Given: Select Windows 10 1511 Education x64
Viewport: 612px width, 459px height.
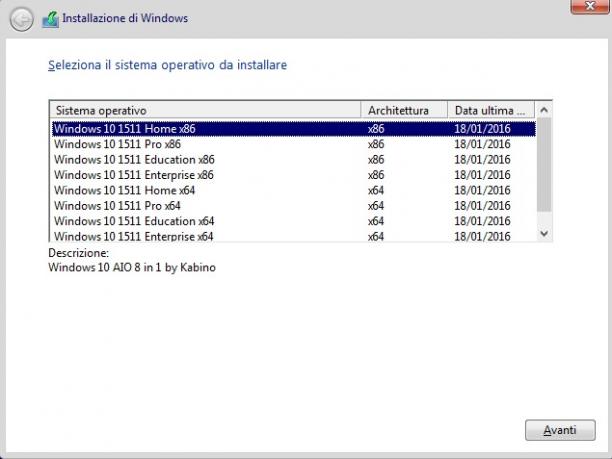Looking at the screenshot, I should 294,221.
